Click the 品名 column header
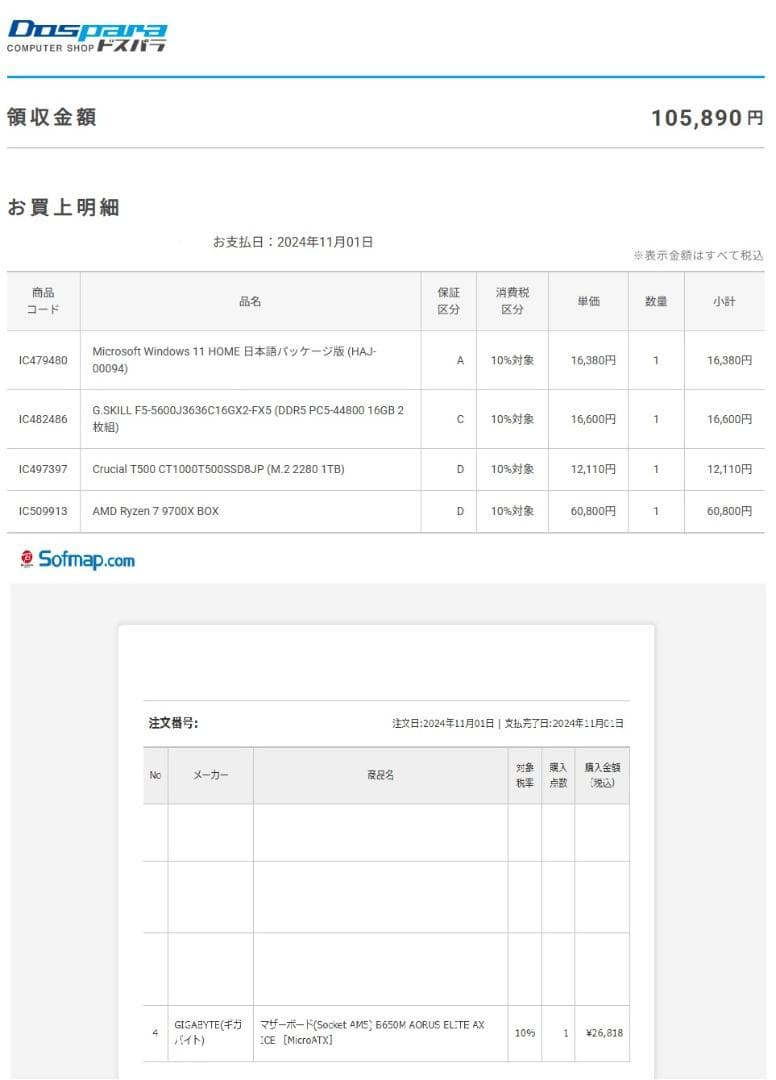 coord(250,301)
